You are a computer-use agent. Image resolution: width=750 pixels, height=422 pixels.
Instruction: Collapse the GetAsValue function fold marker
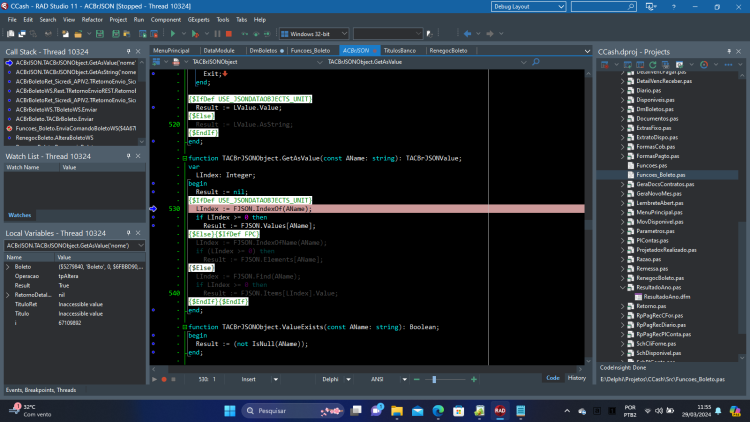[x=185, y=158]
